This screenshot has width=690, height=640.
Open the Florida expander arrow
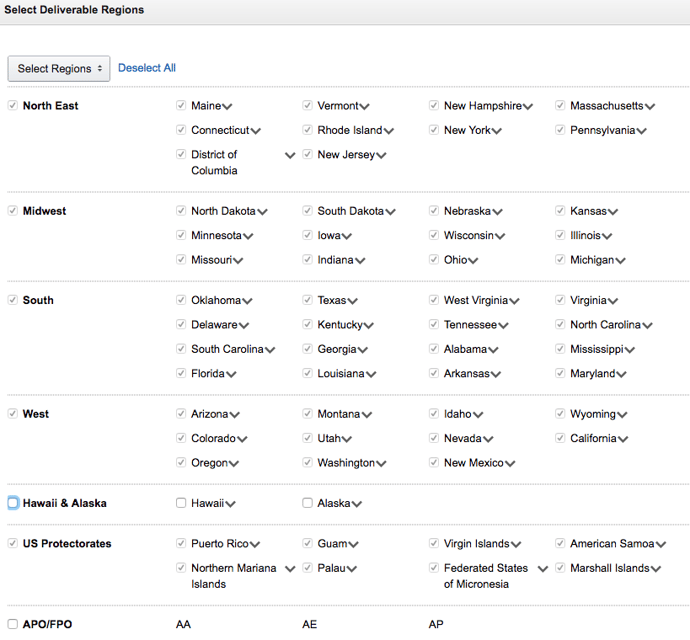click(232, 375)
